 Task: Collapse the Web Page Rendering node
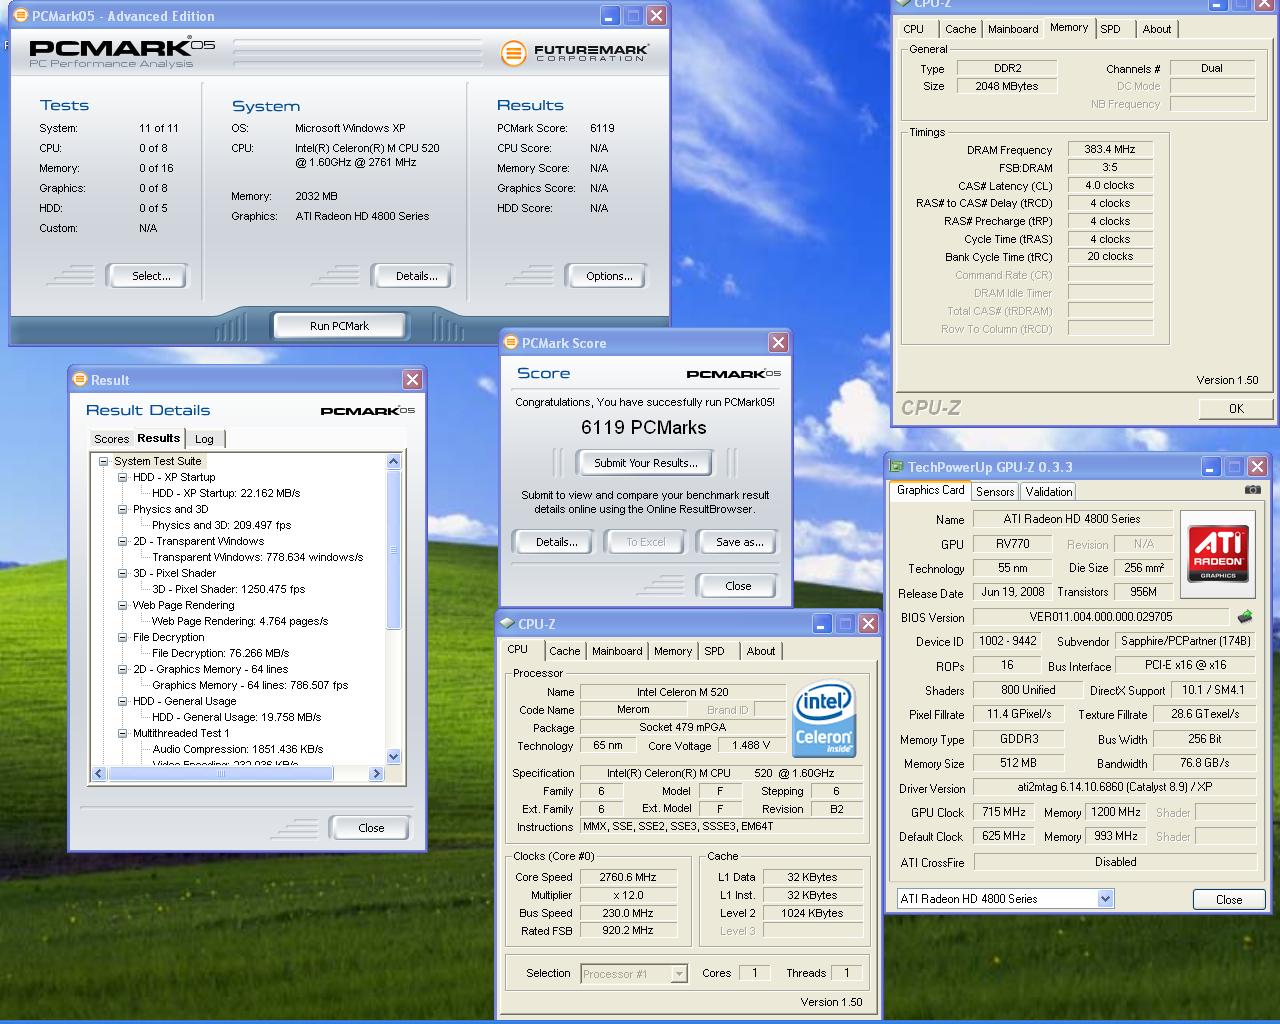pos(123,605)
